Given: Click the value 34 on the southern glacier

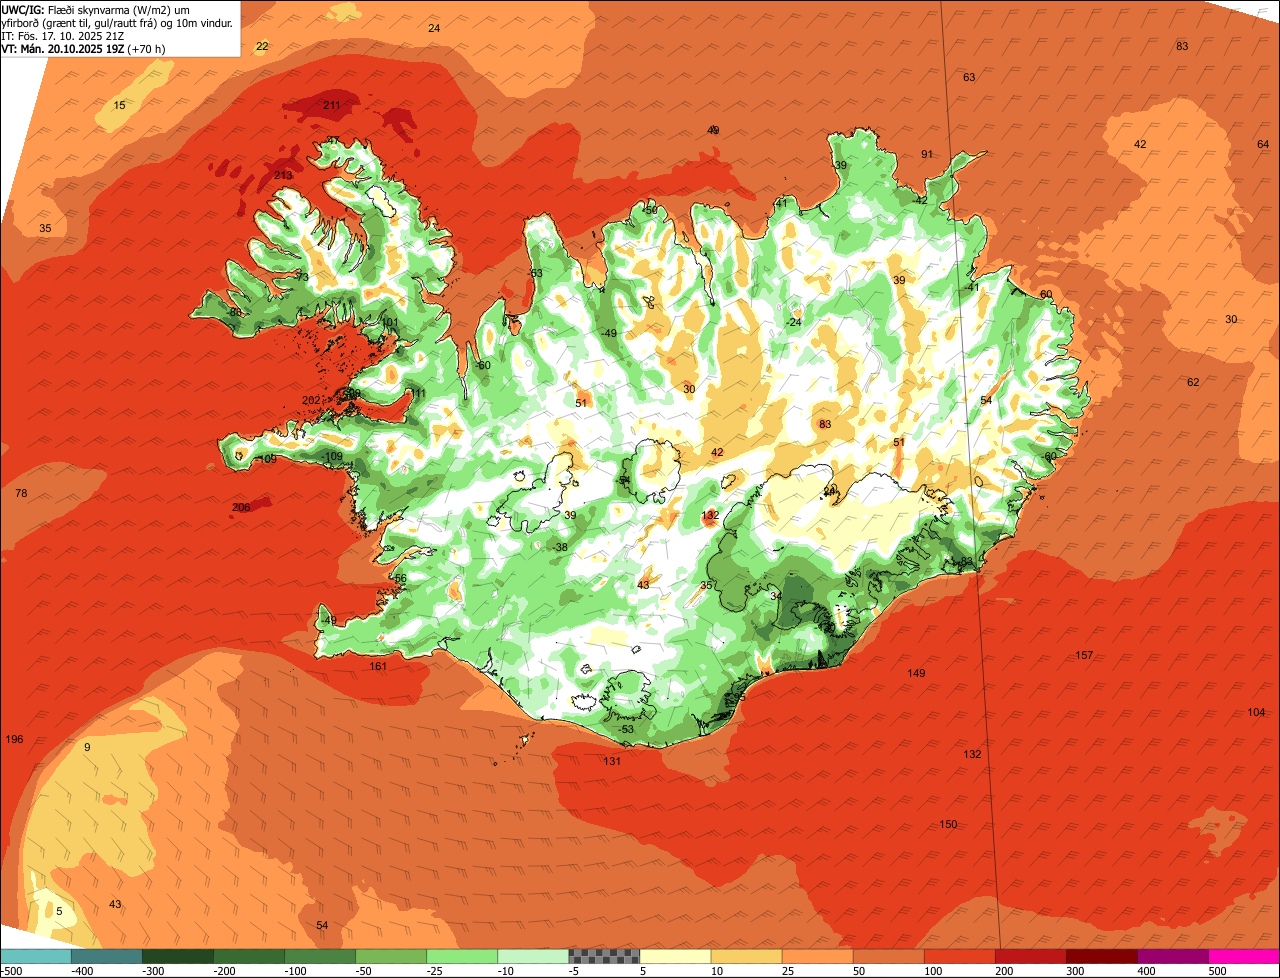Looking at the screenshot, I should point(776,596).
